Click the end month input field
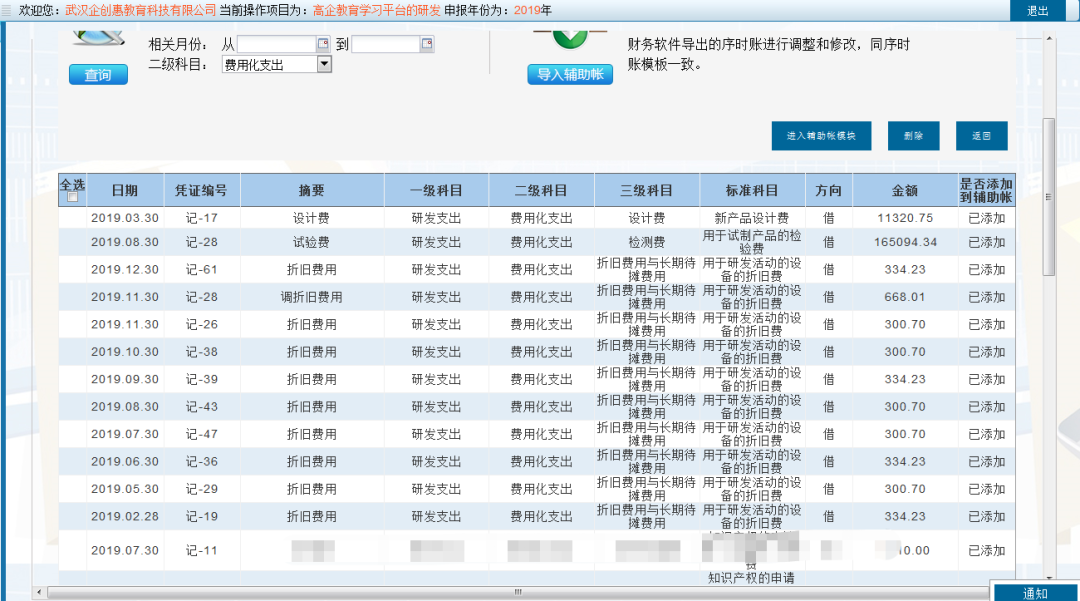 coord(386,44)
